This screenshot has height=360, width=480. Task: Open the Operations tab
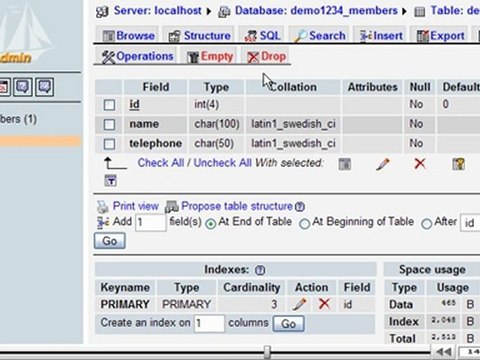coord(137,56)
